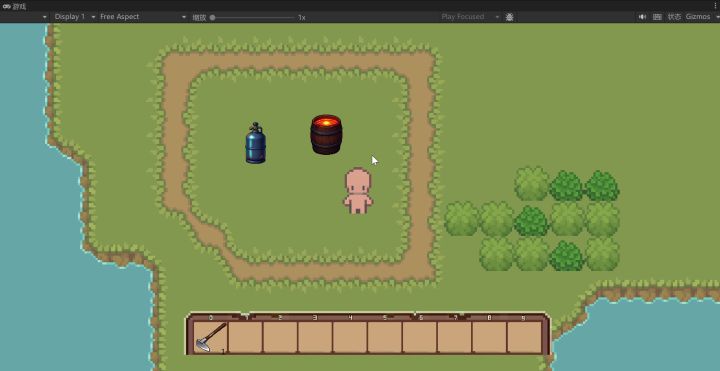Select empty hotbar slot 4

point(350,337)
